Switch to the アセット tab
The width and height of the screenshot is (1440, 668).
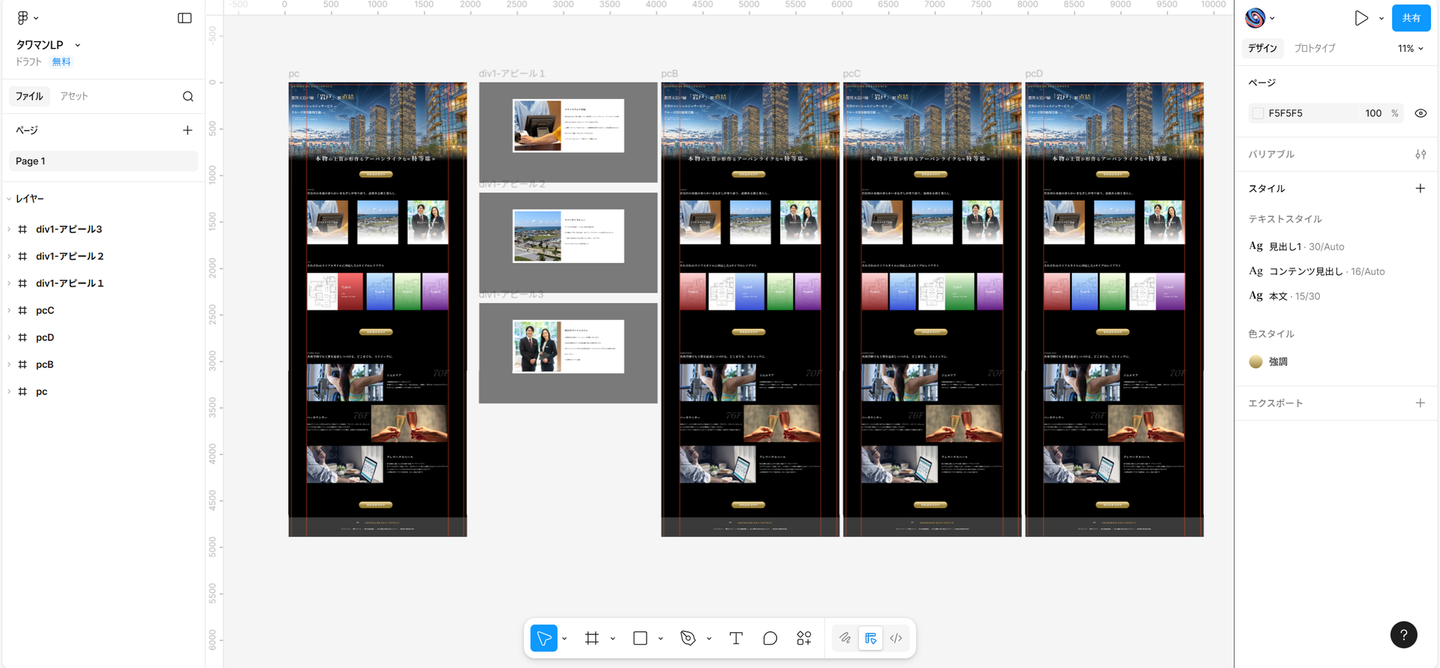click(x=74, y=96)
